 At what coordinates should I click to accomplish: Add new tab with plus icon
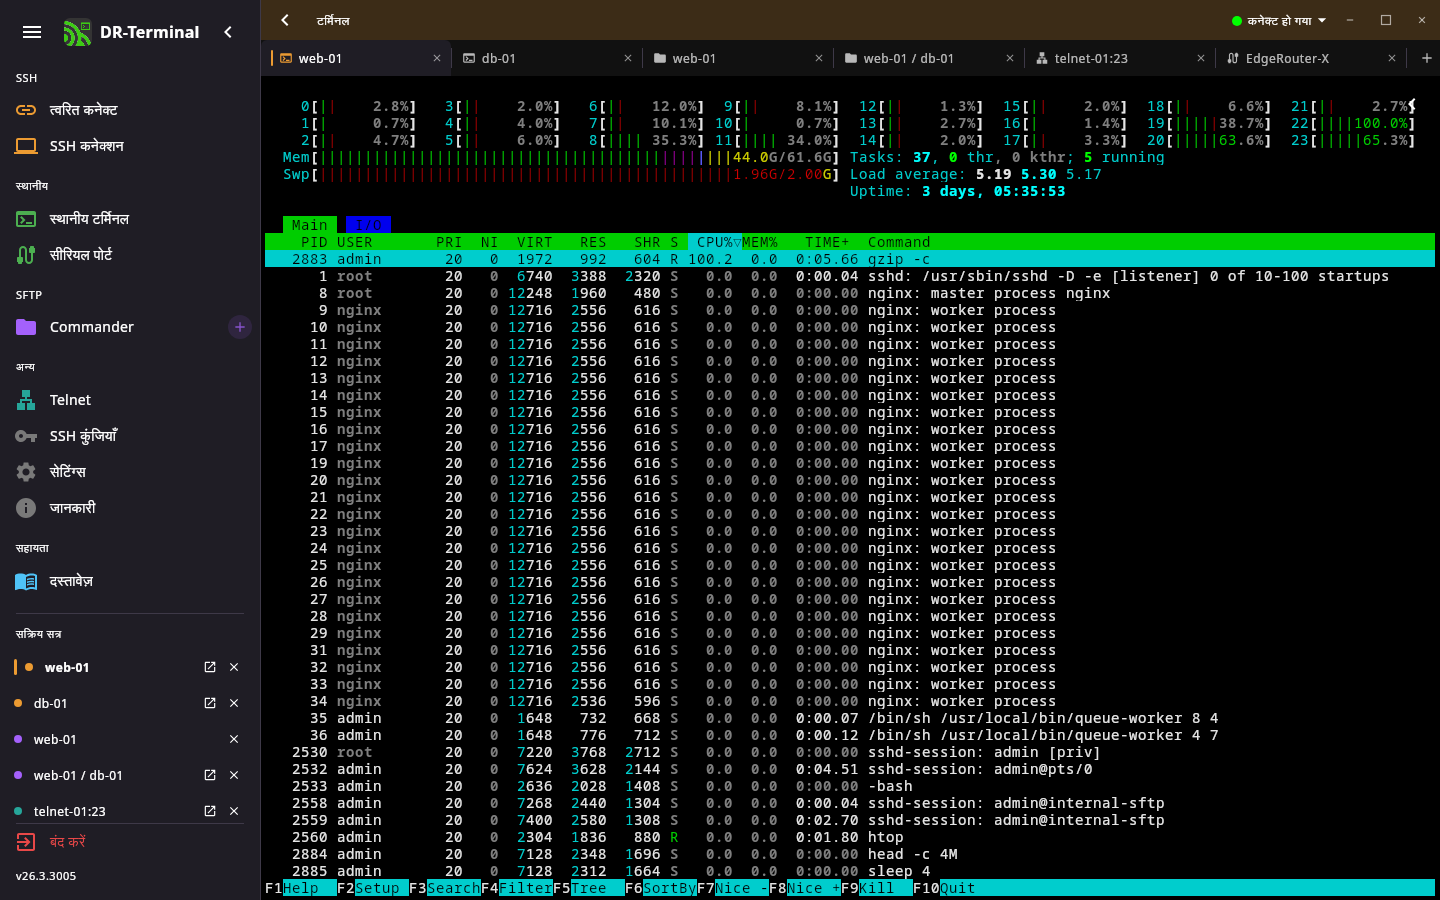pos(1427,58)
